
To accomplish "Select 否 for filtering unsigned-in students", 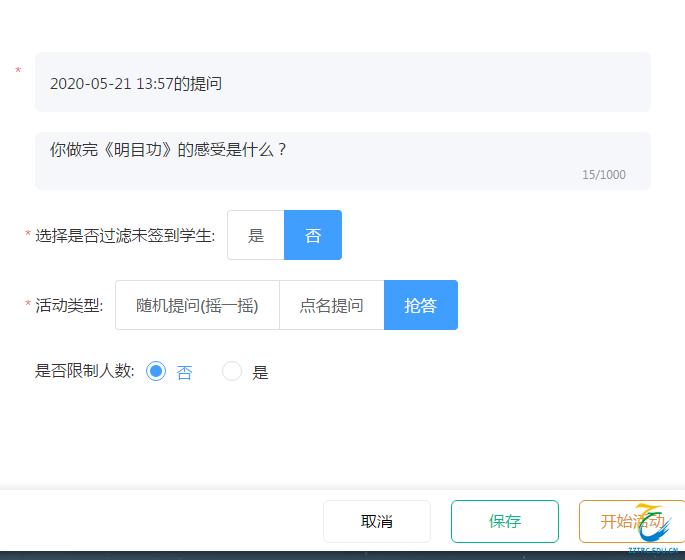I will [313, 236].
